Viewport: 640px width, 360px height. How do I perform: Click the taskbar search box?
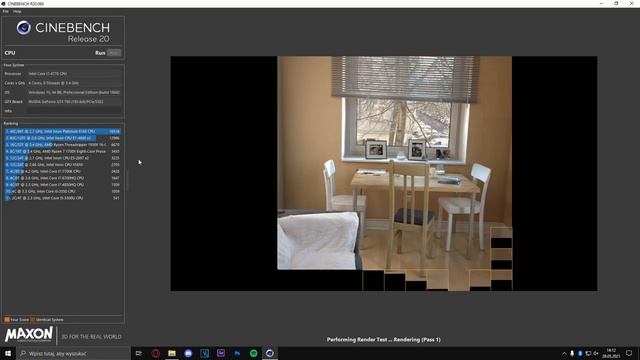73,353
